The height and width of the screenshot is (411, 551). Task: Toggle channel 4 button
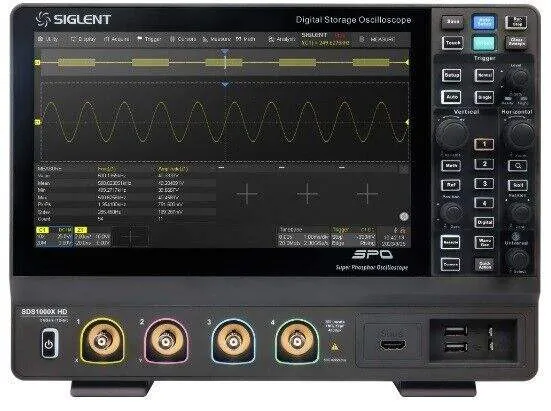pyautogui.click(x=484, y=203)
